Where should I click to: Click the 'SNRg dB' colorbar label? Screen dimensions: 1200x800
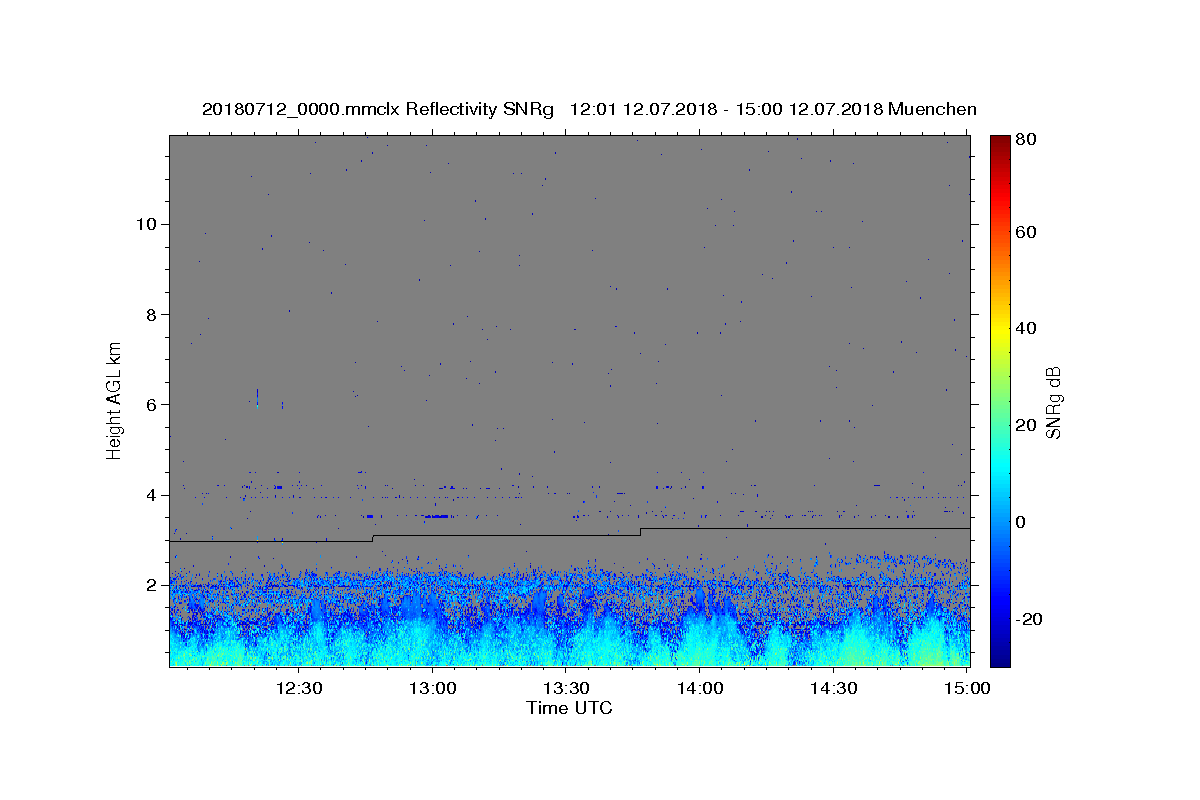coord(1053,402)
